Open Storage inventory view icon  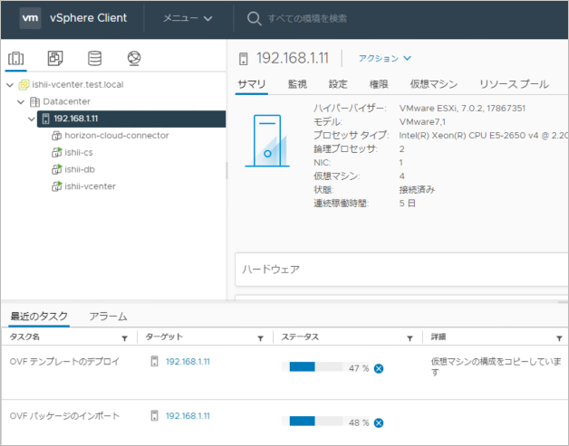[x=95, y=58]
